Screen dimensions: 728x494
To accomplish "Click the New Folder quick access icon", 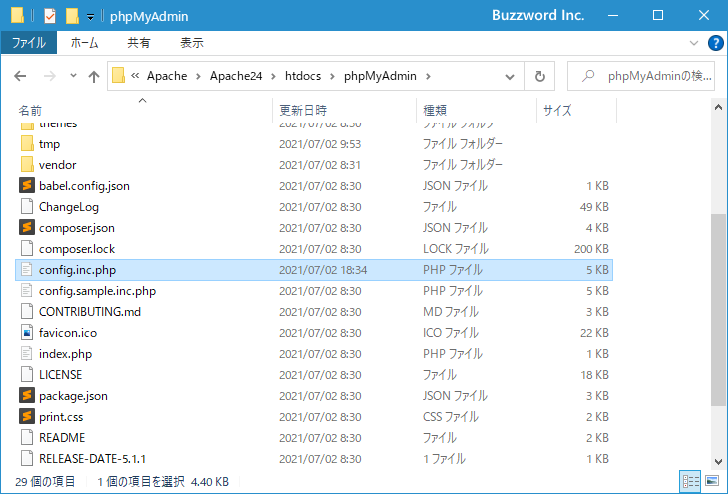I will (x=72, y=16).
